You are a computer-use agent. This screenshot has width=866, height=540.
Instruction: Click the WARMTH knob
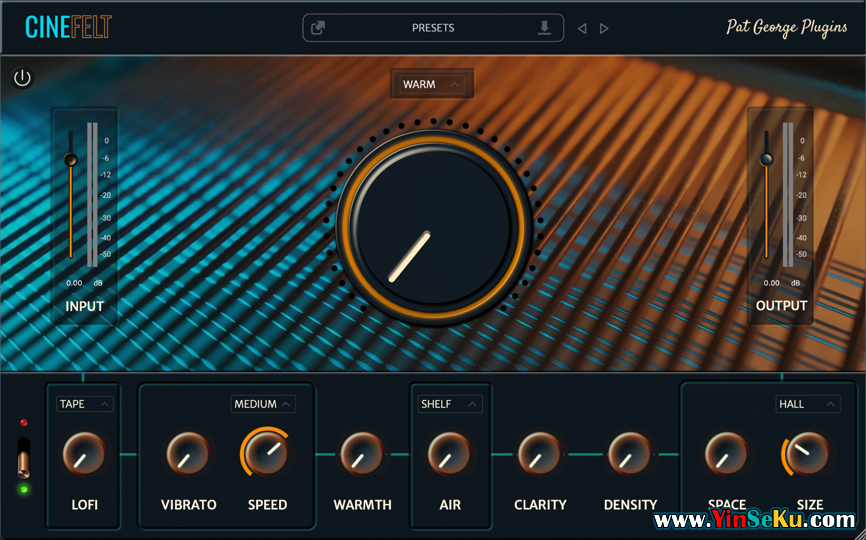click(362, 454)
